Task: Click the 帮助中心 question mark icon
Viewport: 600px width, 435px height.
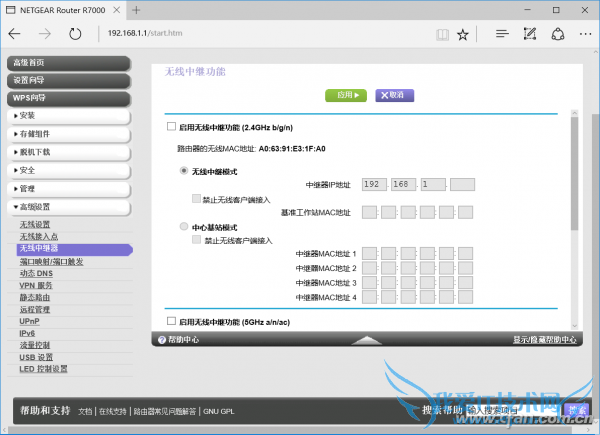Action: click(x=162, y=340)
